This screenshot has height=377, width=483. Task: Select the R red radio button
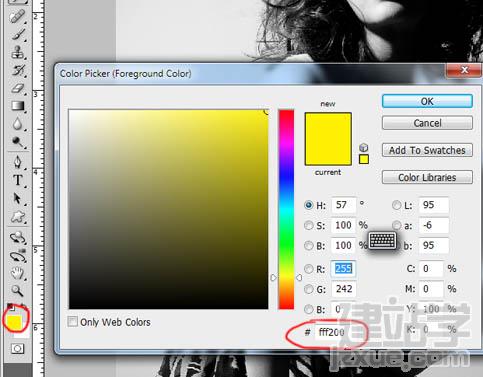tap(309, 269)
